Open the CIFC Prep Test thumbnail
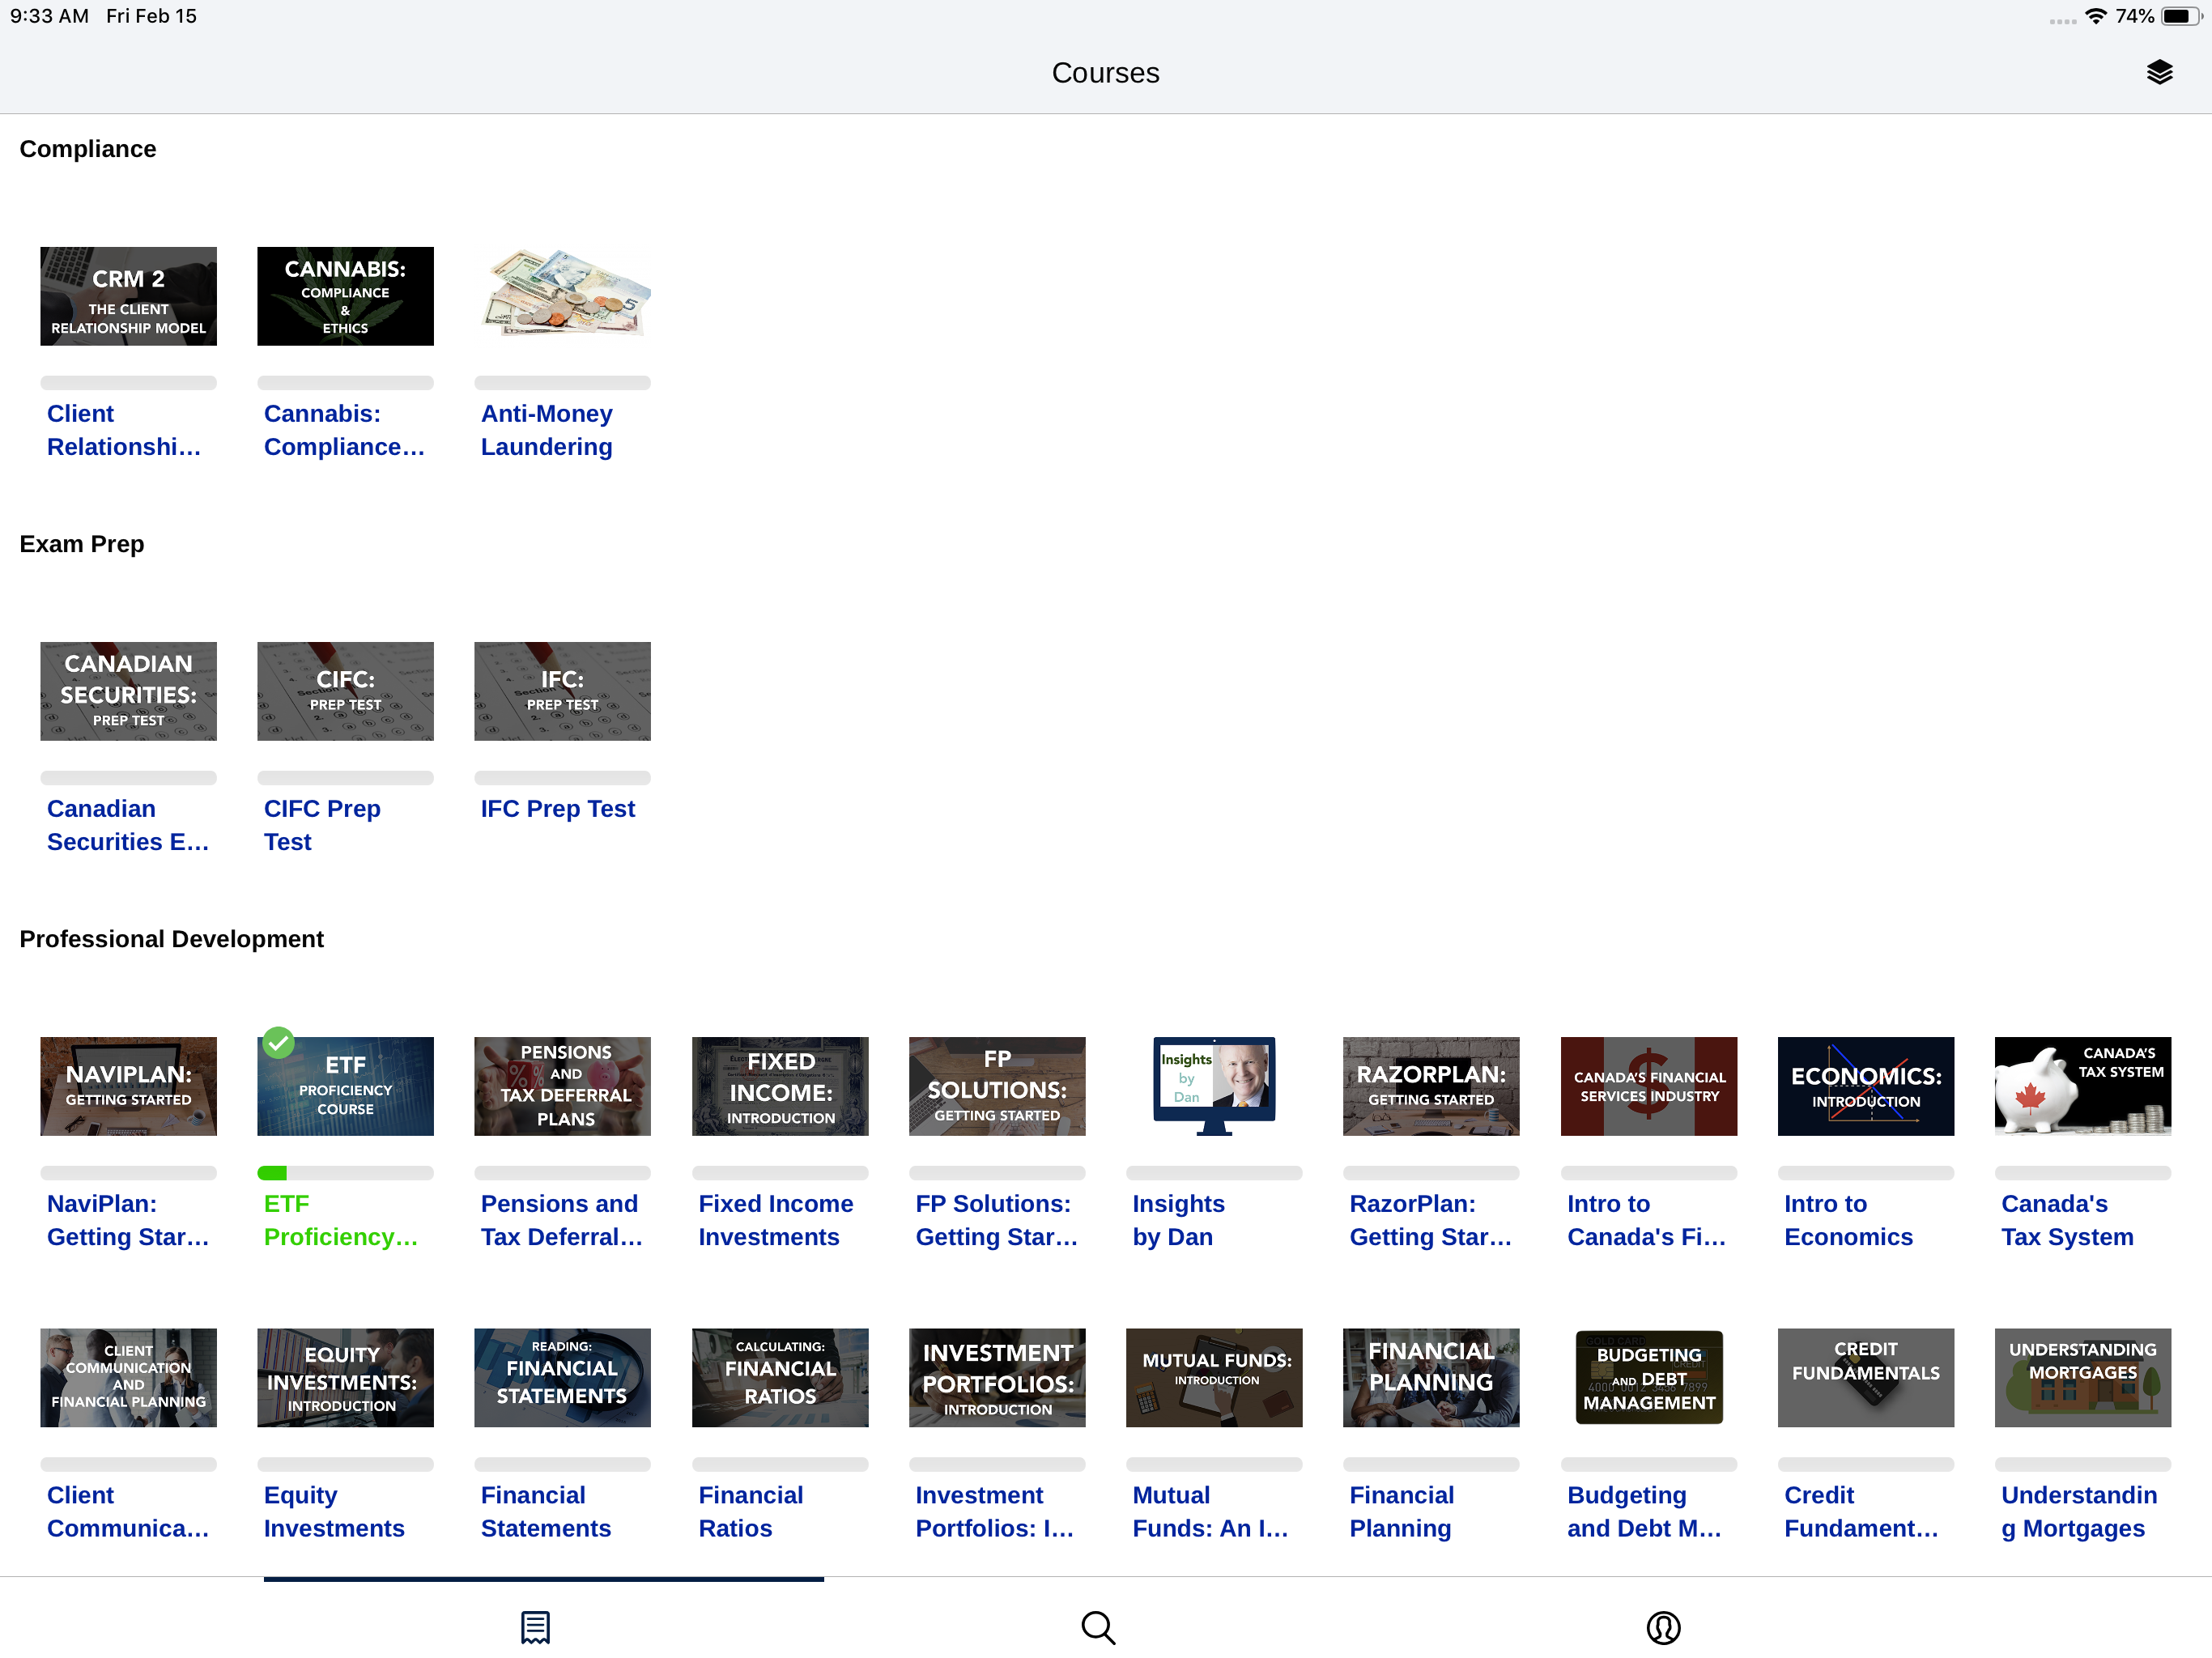This screenshot has height=1658, width=2212. click(345, 691)
